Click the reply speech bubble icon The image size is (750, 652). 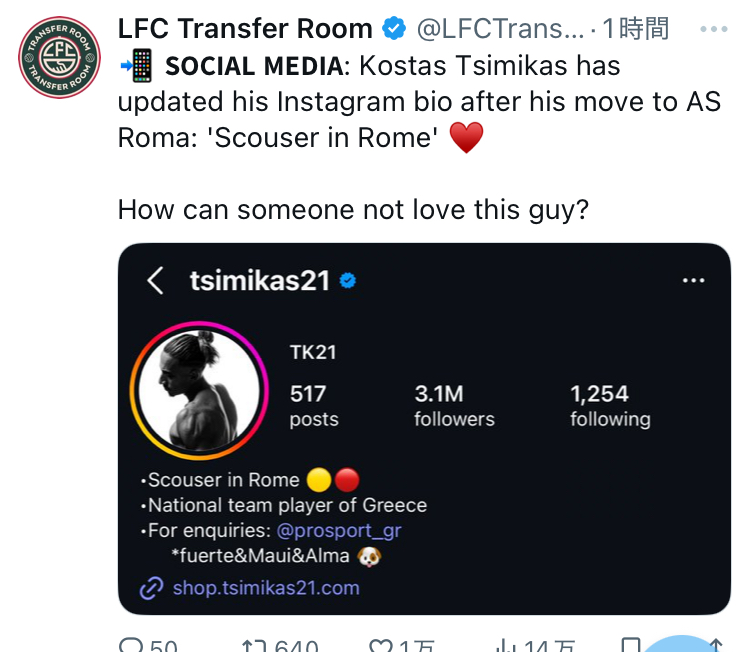tap(132, 645)
